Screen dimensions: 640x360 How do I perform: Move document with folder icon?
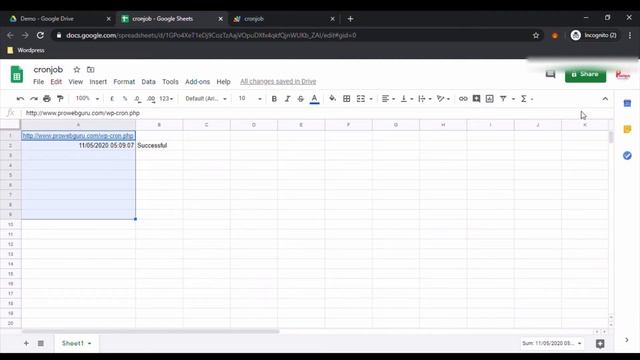click(91, 70)
